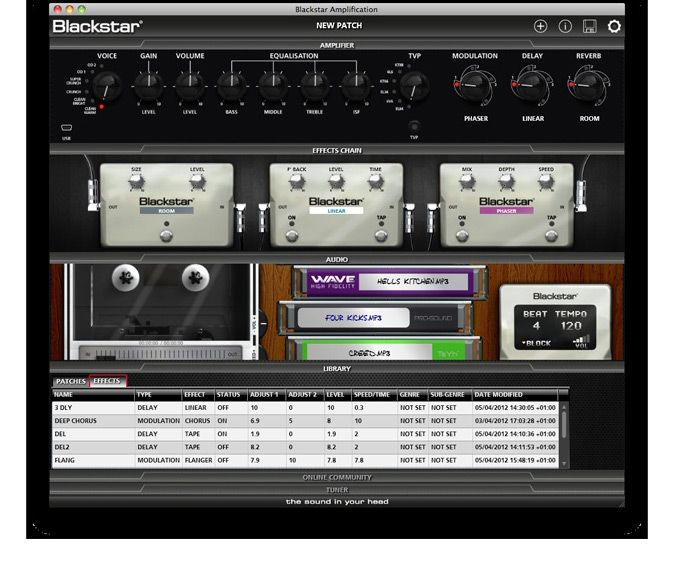Image resolution: width=680 pixels, height=588 pixels.
Task: Collapse the Effects Chain section header
Action: [337, 150]
